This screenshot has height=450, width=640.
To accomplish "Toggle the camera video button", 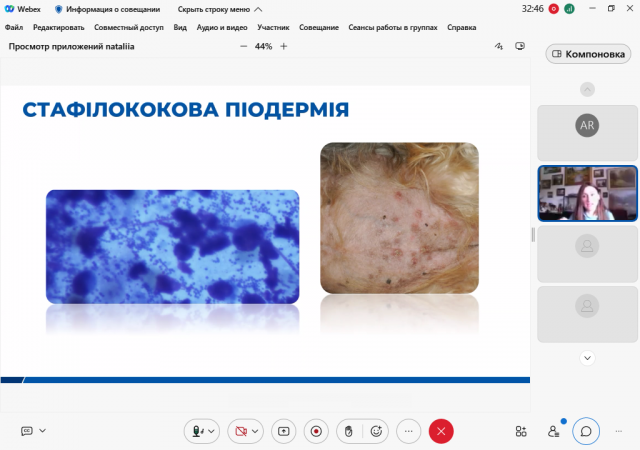I will click(241, 431).
